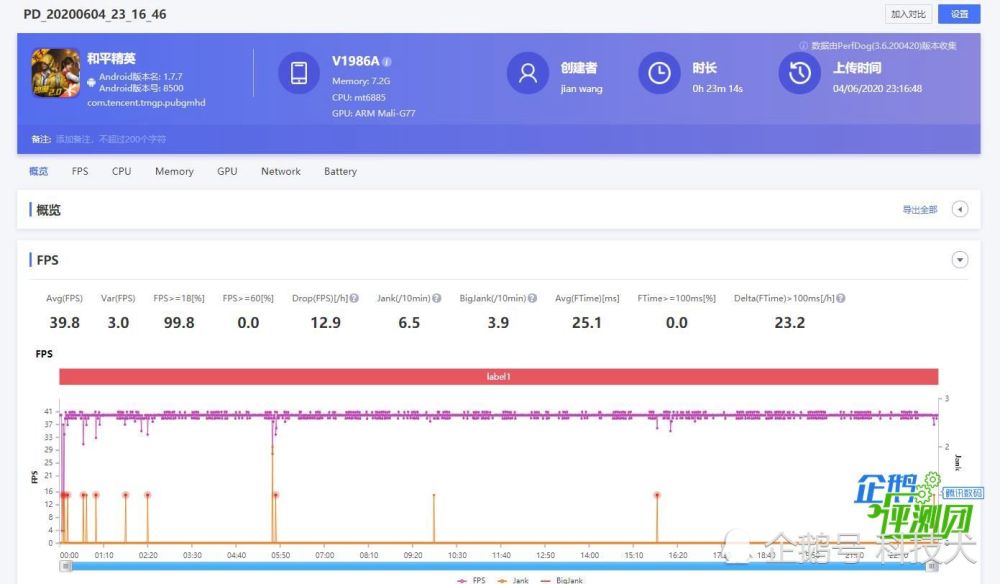Open help icon beside BigJank(/10min)
This screenshot has width=1000, height=584.
click(532, 298)
